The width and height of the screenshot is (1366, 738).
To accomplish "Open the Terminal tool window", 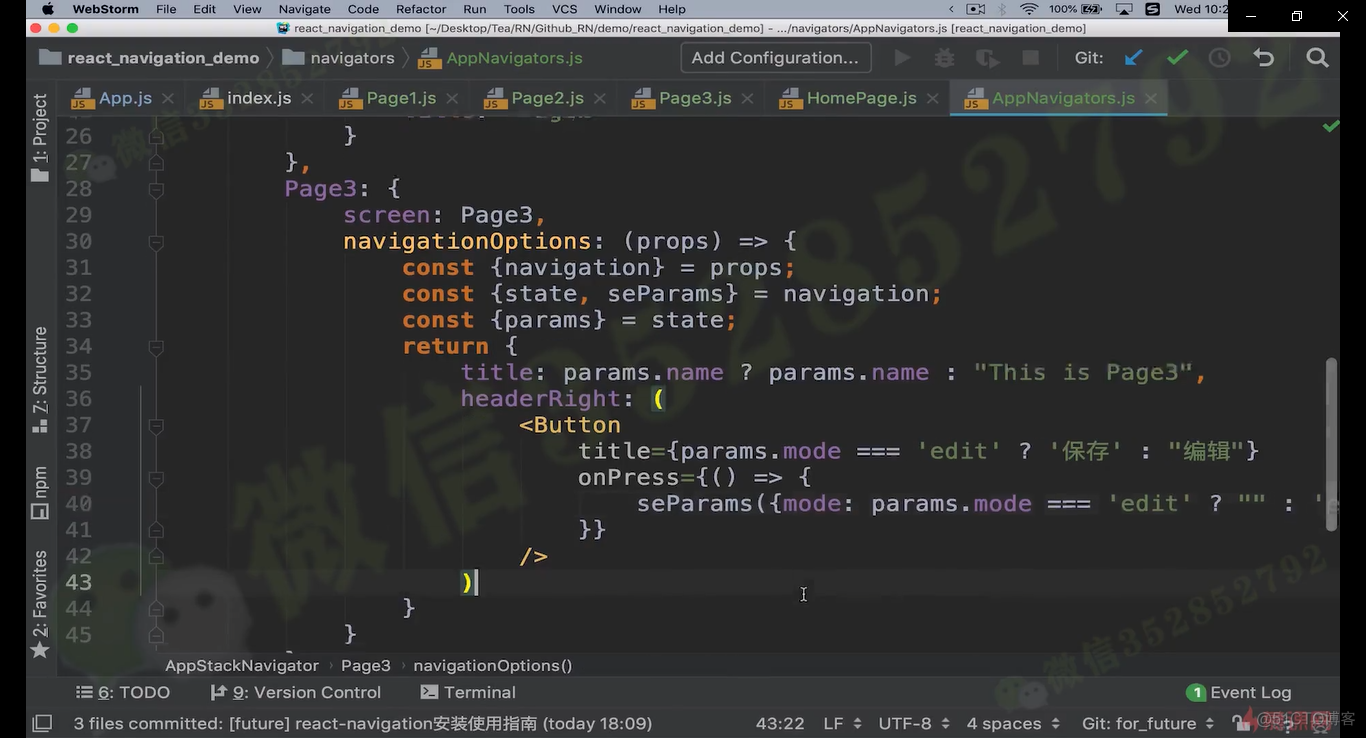I will coord(468,692).
